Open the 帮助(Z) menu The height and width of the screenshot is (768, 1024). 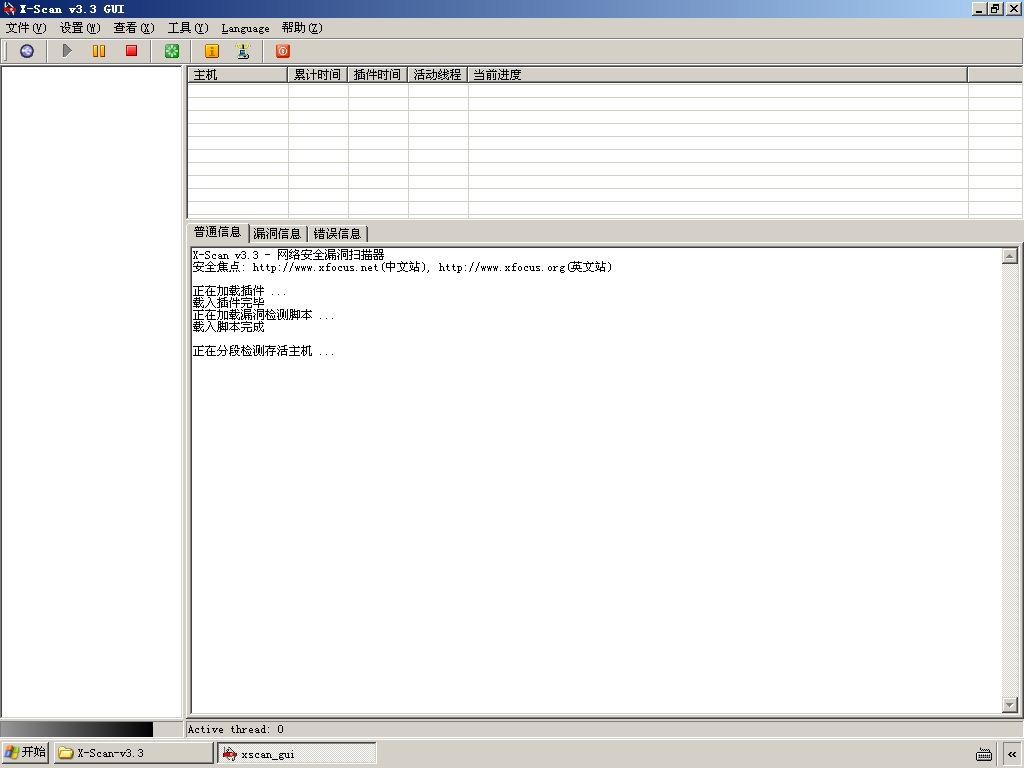coord(302,28)
